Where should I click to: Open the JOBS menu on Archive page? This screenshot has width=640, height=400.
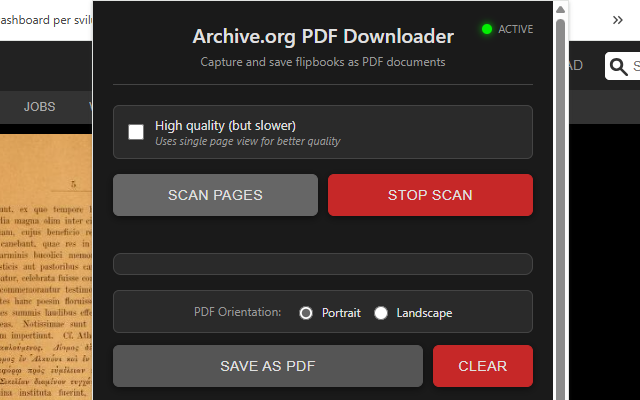coord(40,107)
